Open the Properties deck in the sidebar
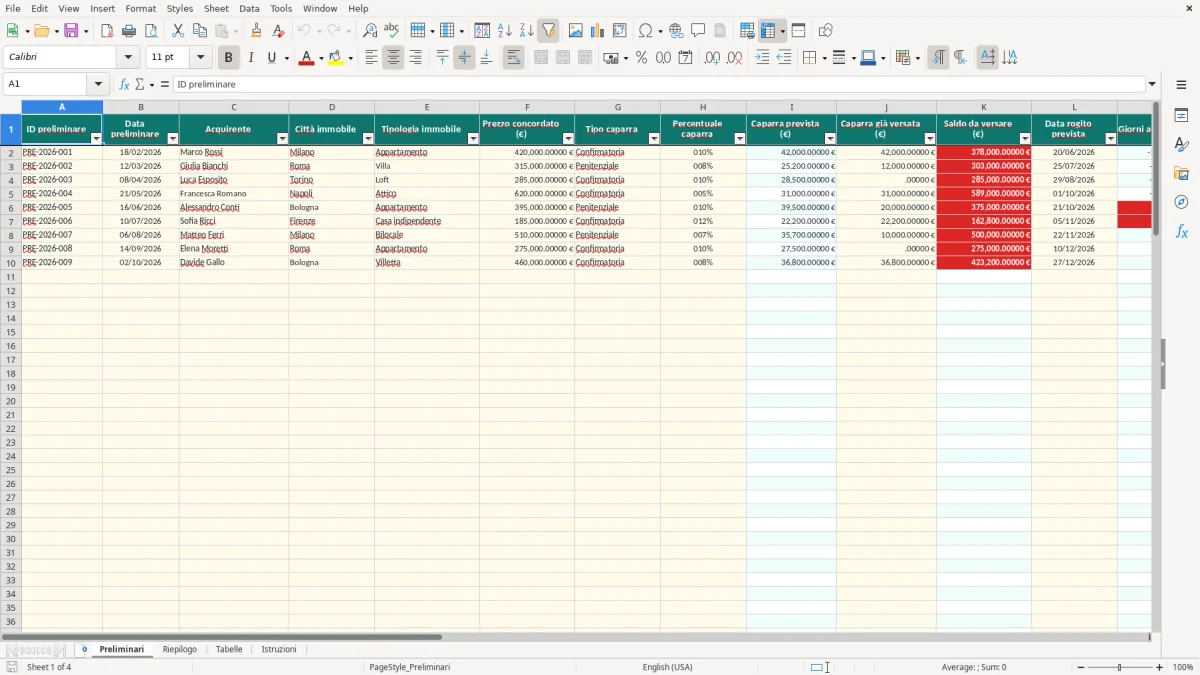1200x675 pixels. (x=1181, y=115)
